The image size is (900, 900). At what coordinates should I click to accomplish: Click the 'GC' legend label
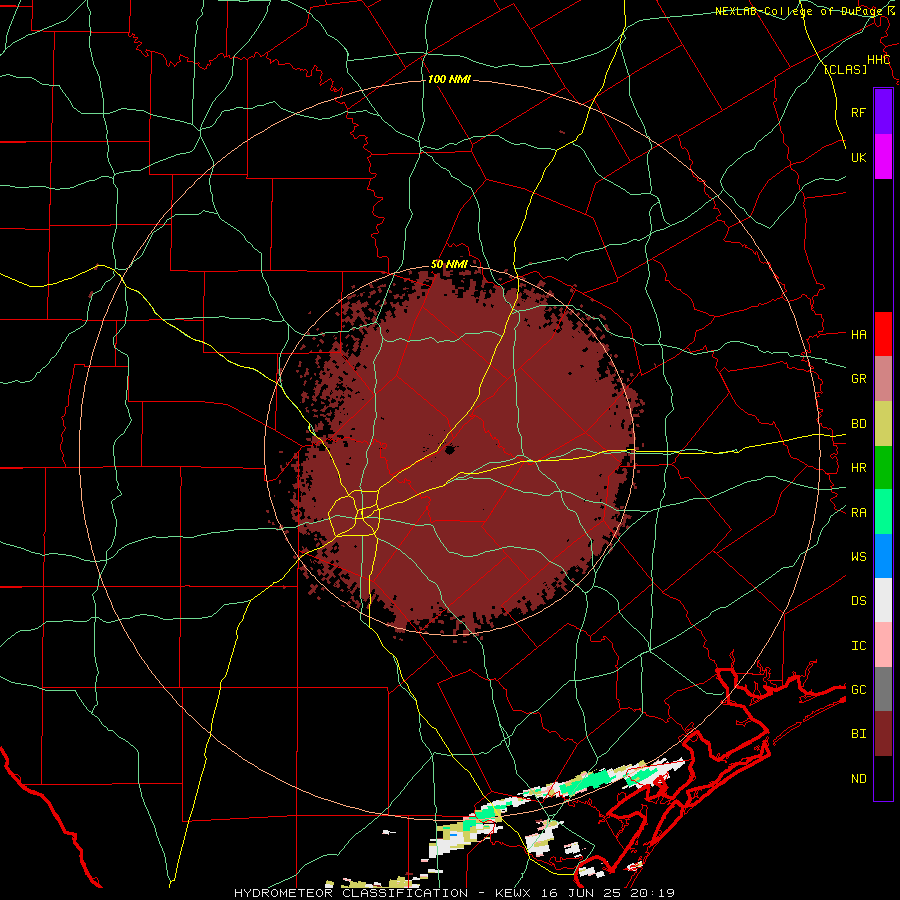click(x=858, y=690)
